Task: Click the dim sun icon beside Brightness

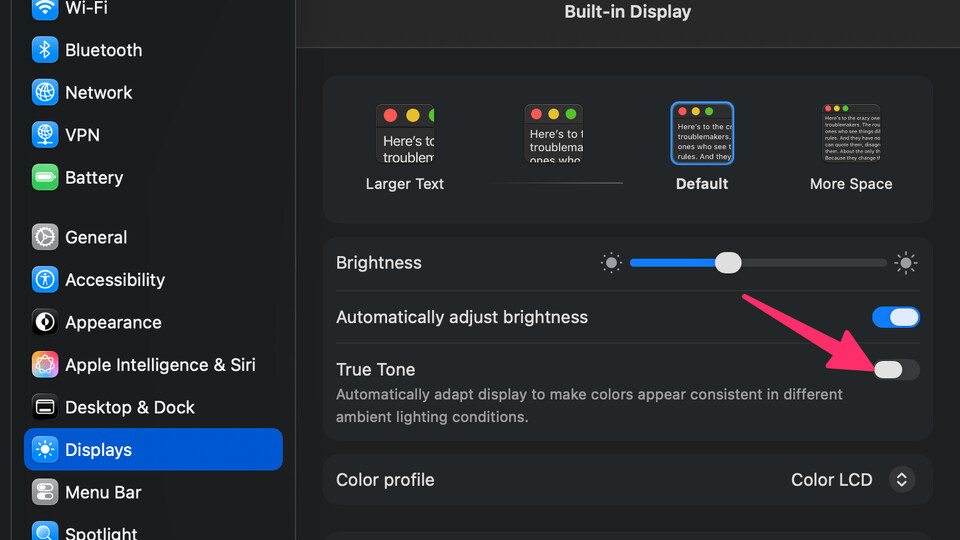Action: 610,263
